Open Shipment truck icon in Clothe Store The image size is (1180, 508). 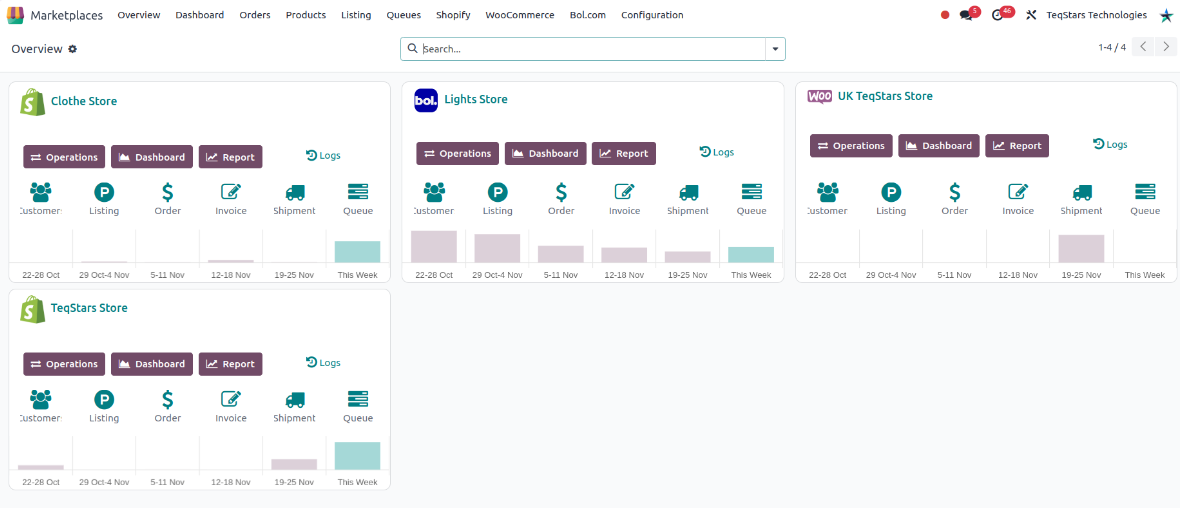point(294,192)
